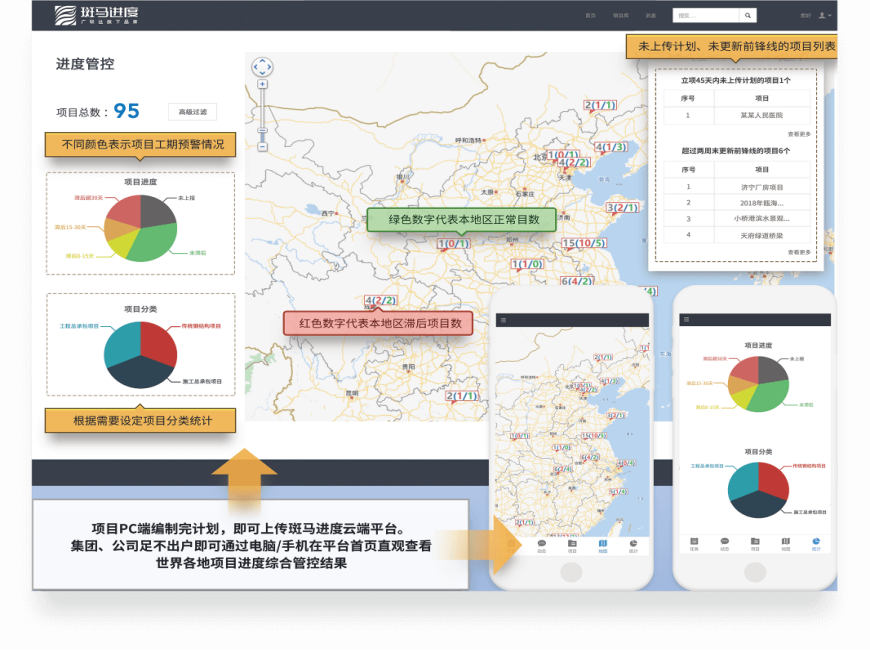Open 项目库 in the top navigation
The height and width of the screenshot is (651, 870).
621,16
